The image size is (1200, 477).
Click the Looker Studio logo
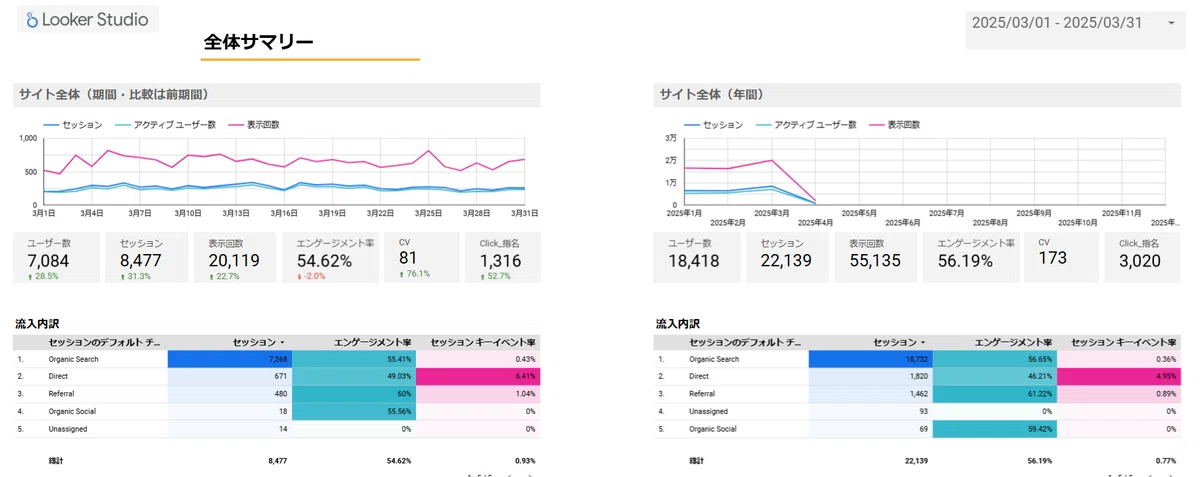[x=87, y=19]
